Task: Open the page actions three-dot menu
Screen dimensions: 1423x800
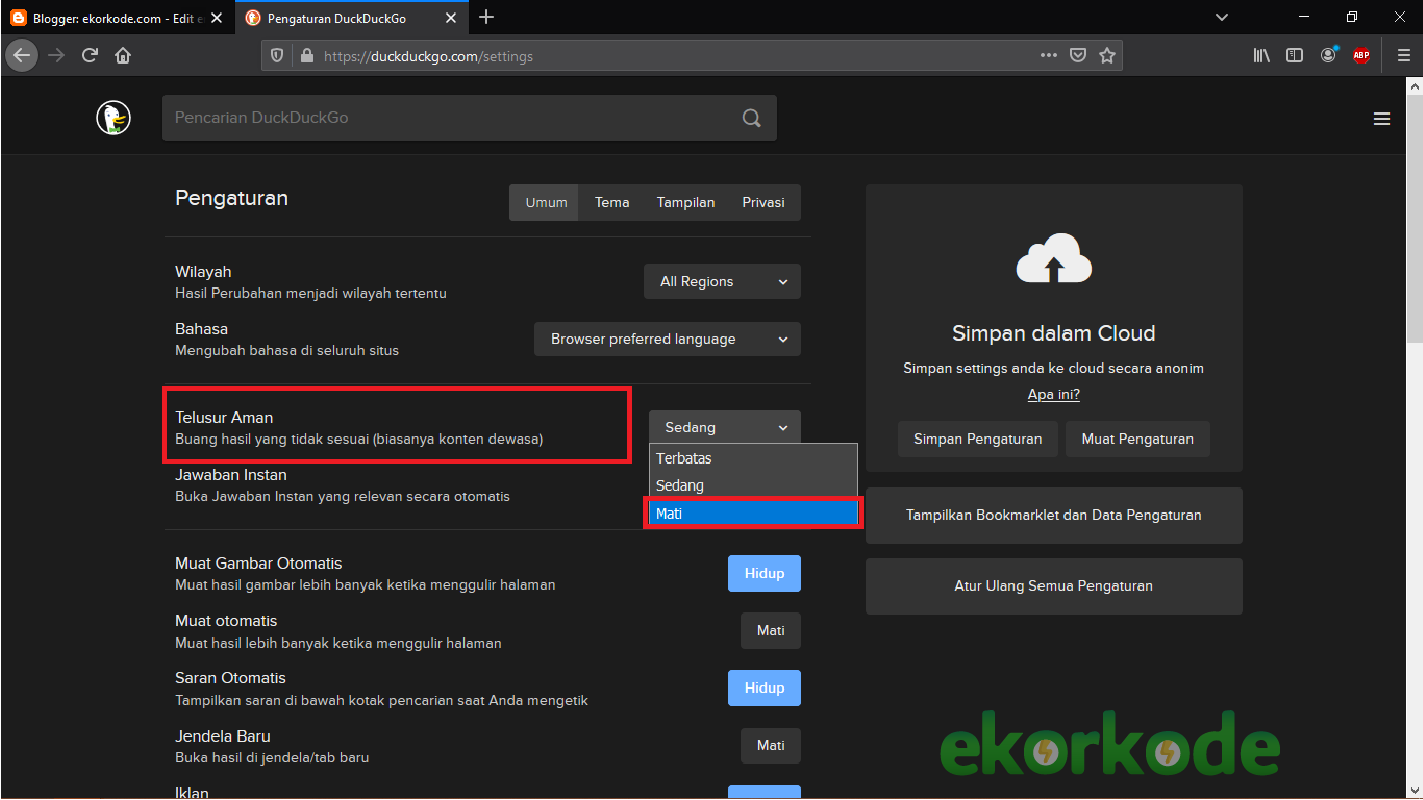Action: [x=1049, y=56]
